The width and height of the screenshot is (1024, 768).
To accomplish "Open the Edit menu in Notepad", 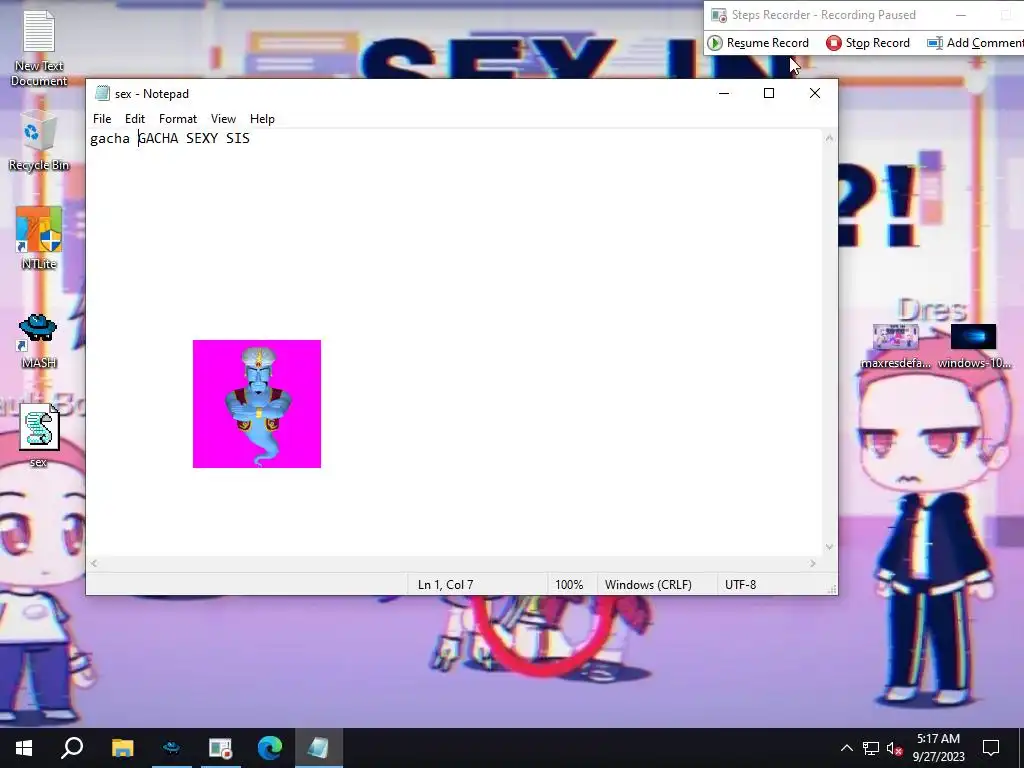I will tap(135, 119).
